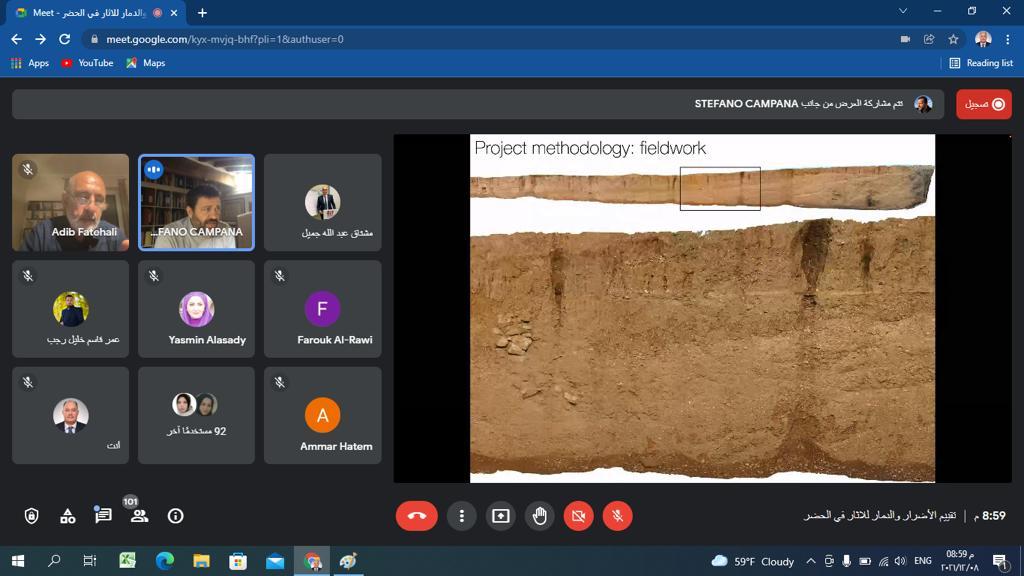This screenshot has height=576, width=1024.
Task: Open a new browser tab
Action: (x=202, y=13)
